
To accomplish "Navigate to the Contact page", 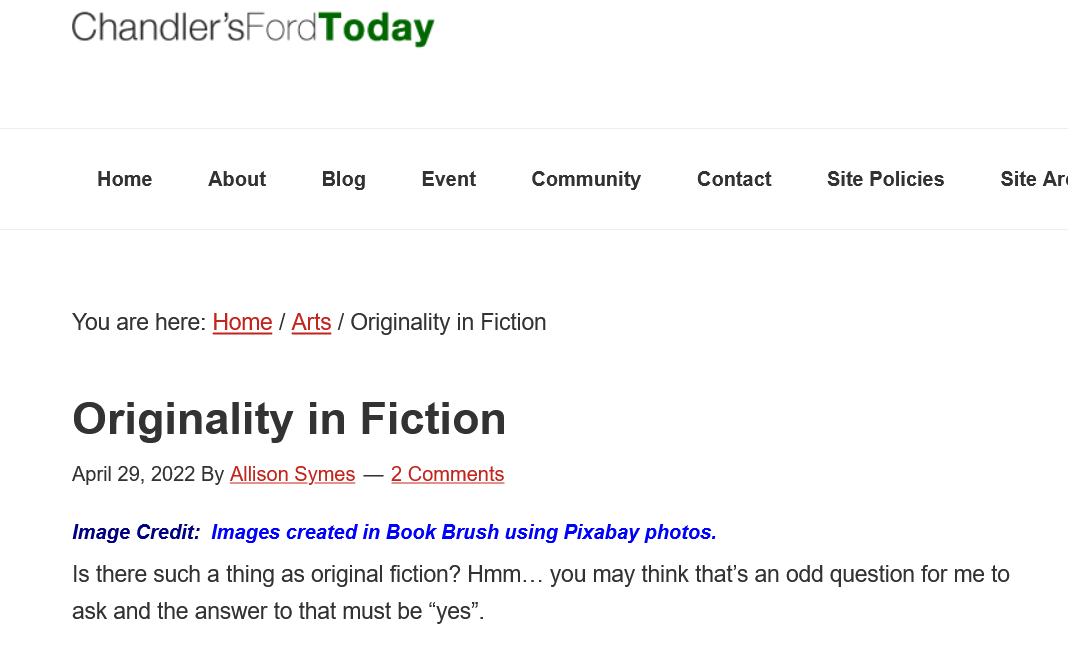I will point(734,179).
